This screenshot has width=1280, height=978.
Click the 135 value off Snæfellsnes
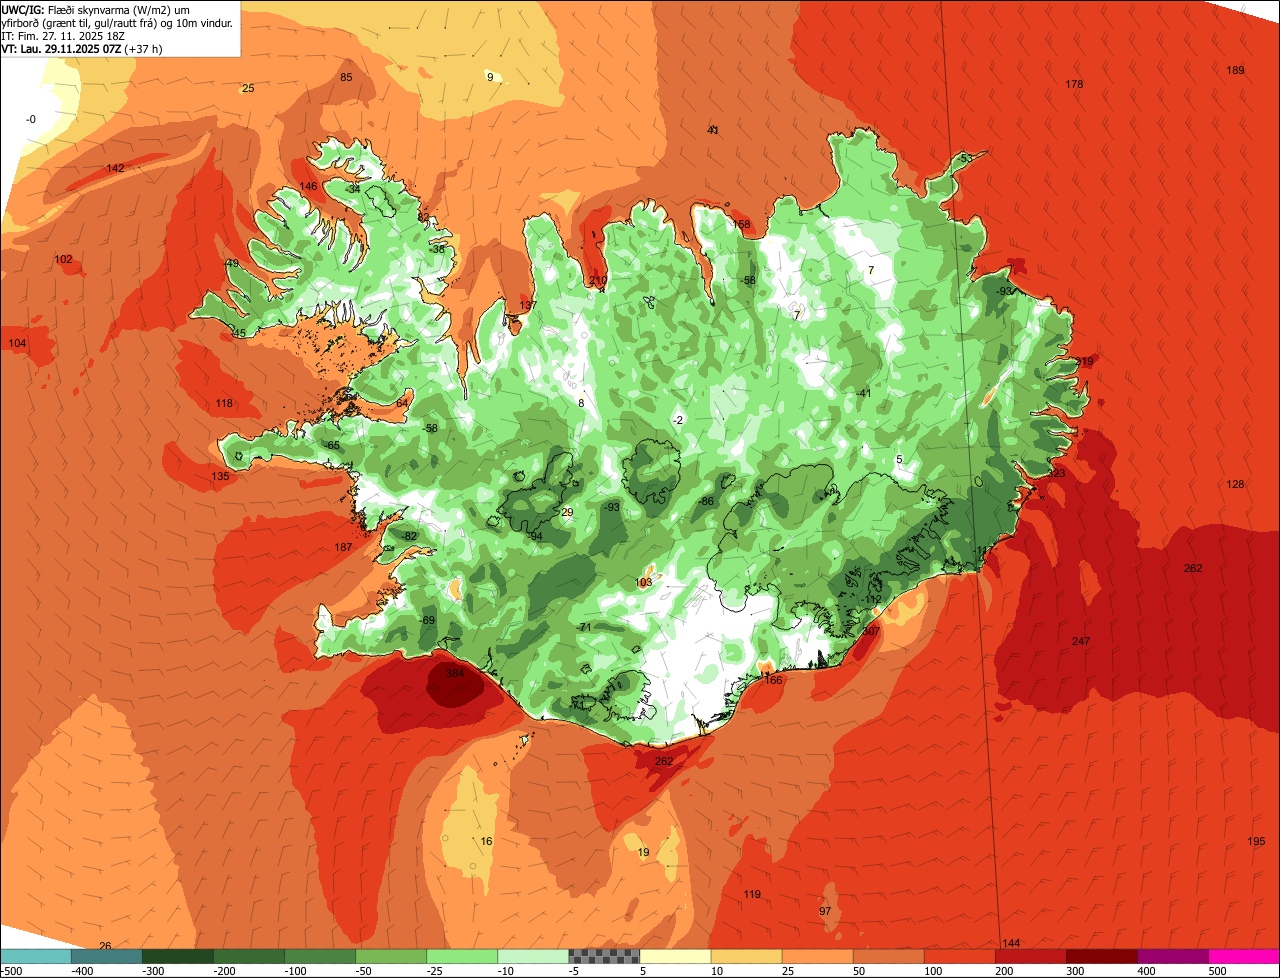221,476
